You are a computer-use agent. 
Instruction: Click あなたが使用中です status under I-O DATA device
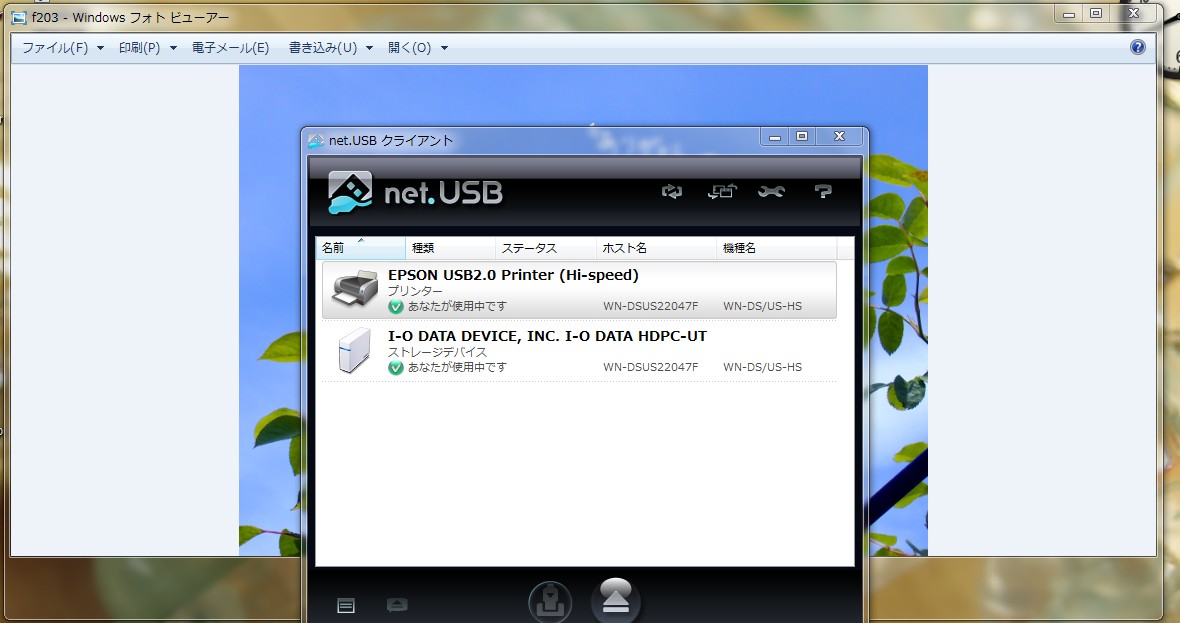click(458, 367)
